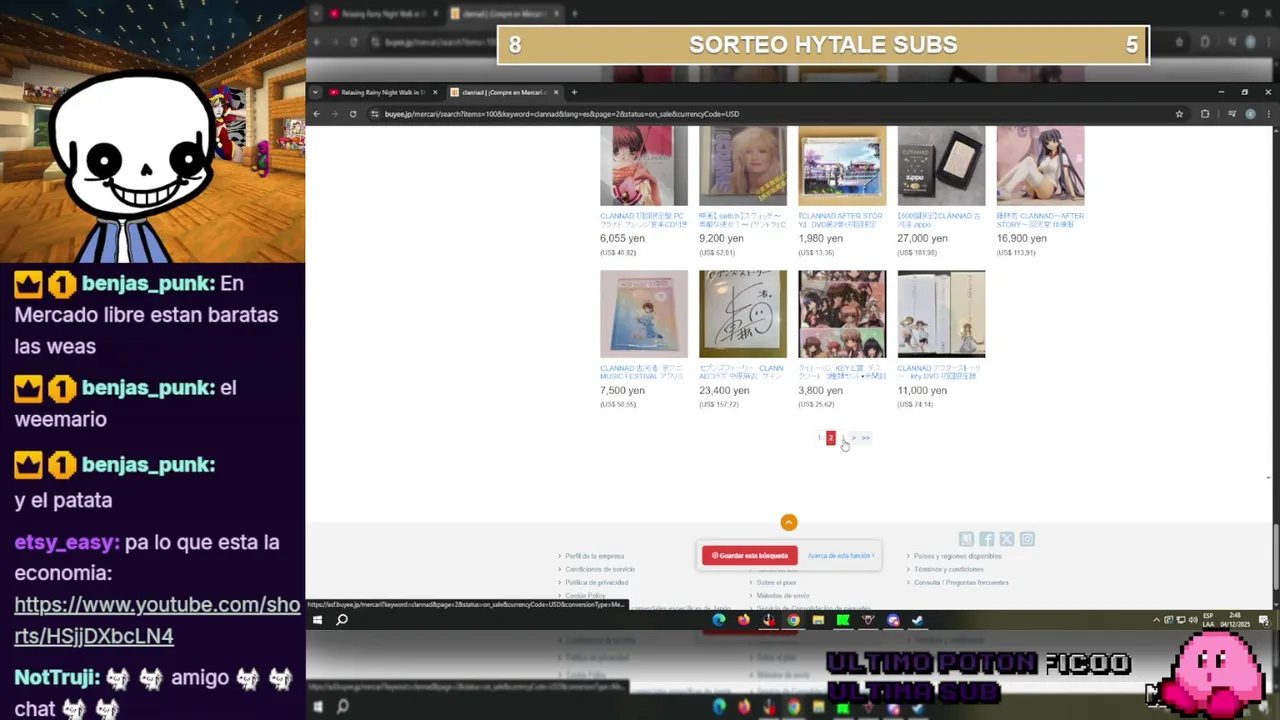Open Condiciones de servicio footer link

(x=600, y=569)
